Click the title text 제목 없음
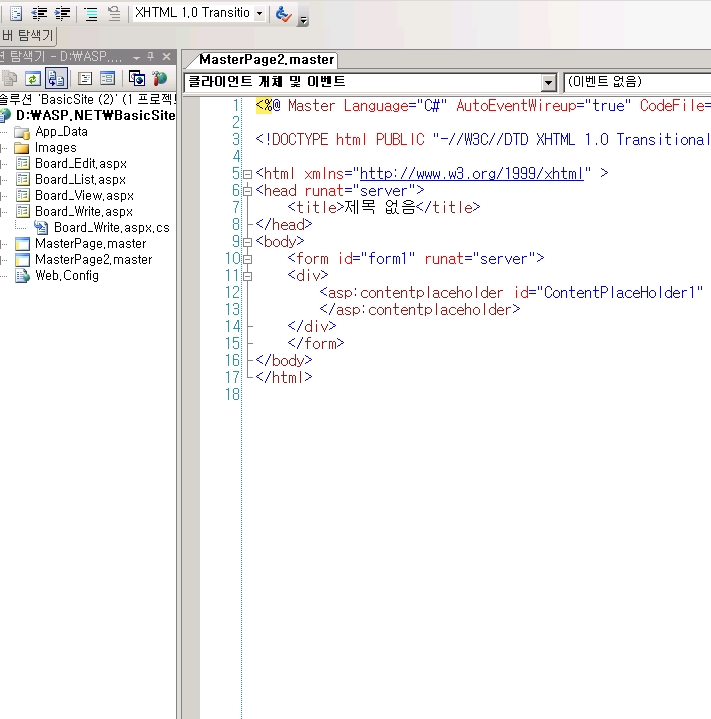The width and height of the screenshot is (711, 719). click(380, 208)
